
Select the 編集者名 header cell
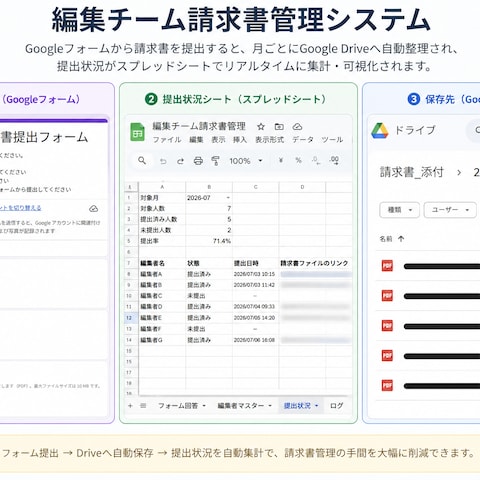click(x=162, y=263)
